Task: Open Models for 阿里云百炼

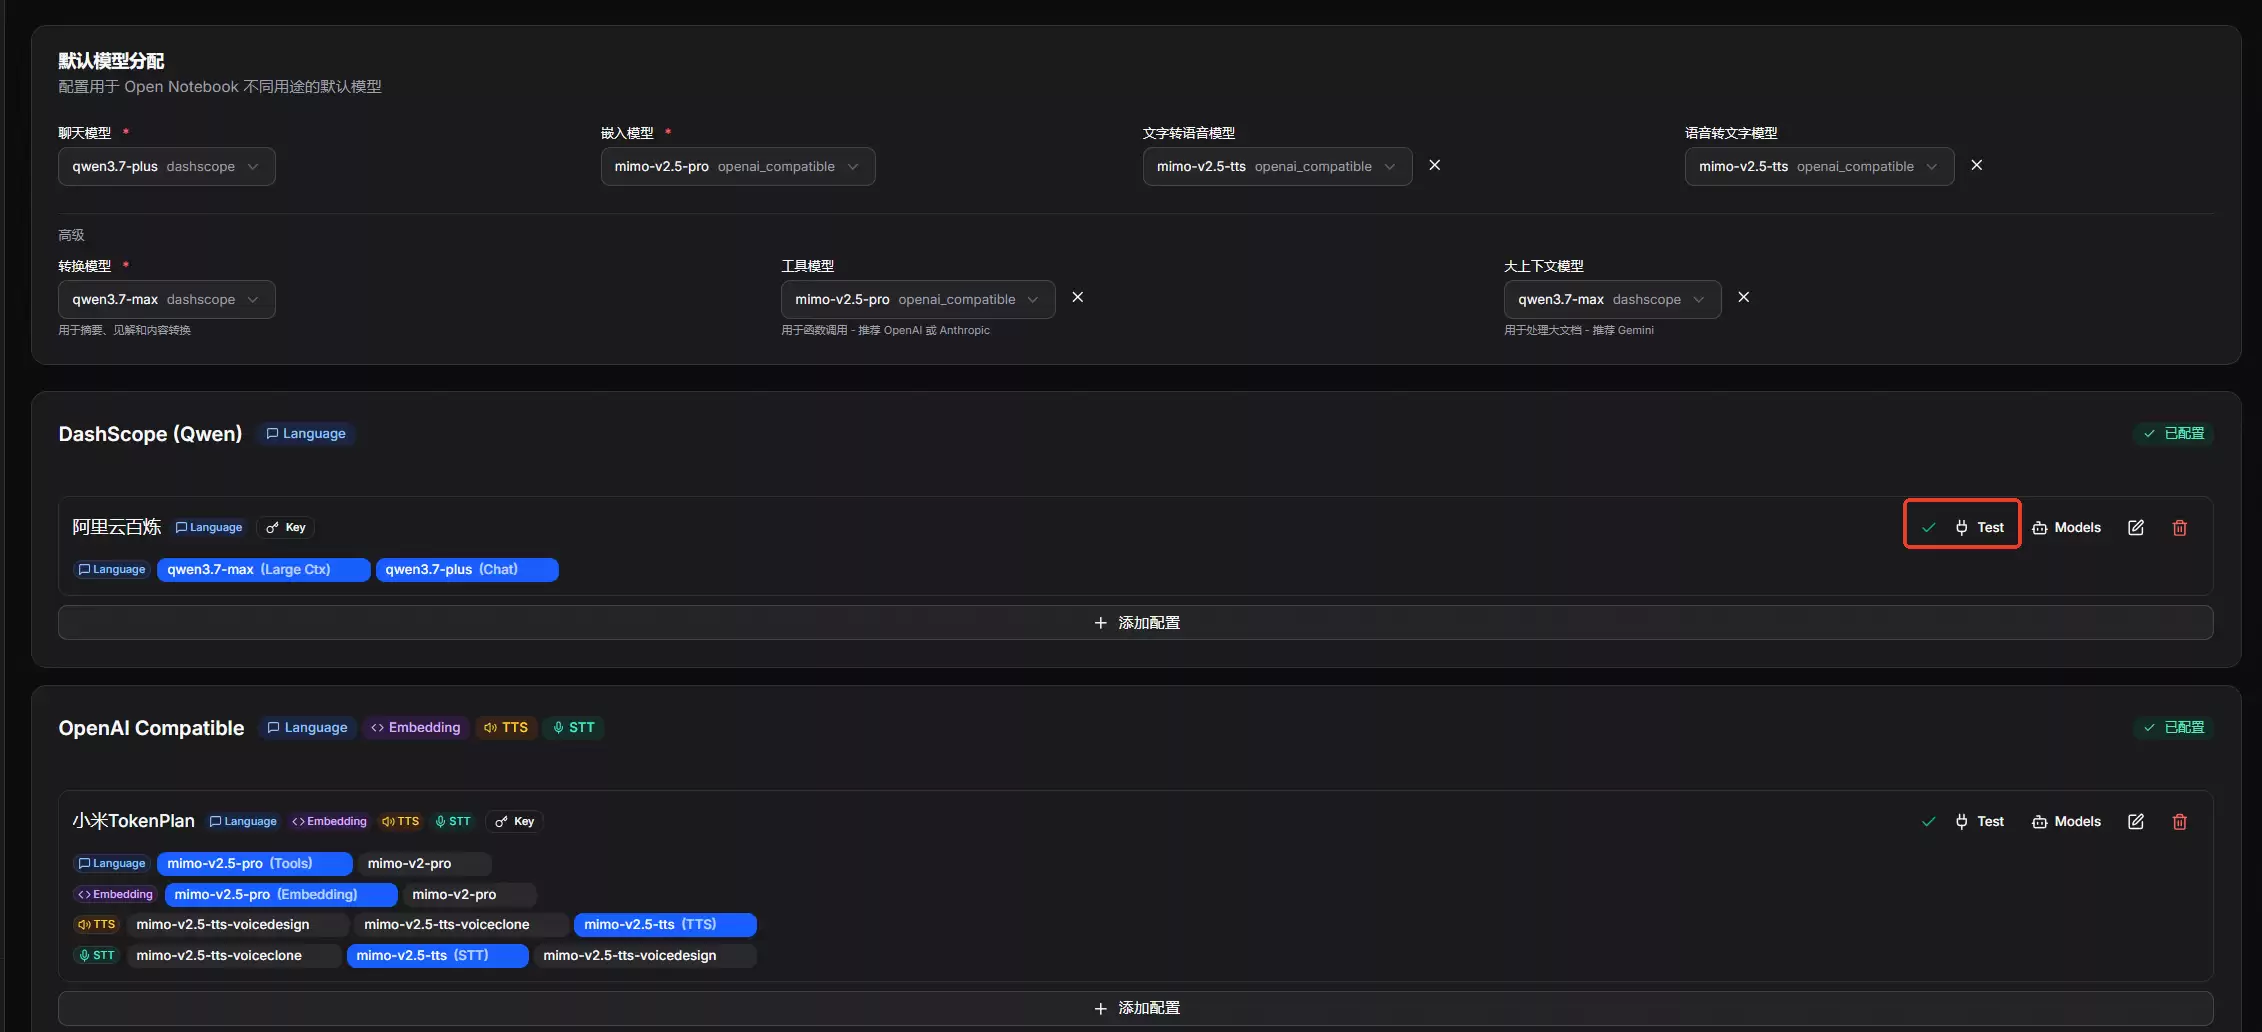Action: tap(2067, 528)
